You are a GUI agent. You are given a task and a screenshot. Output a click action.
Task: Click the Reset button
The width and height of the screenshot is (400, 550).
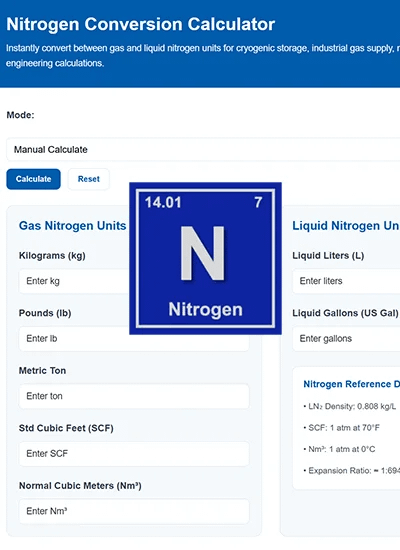pyautogui.click(x=88, y=179)
